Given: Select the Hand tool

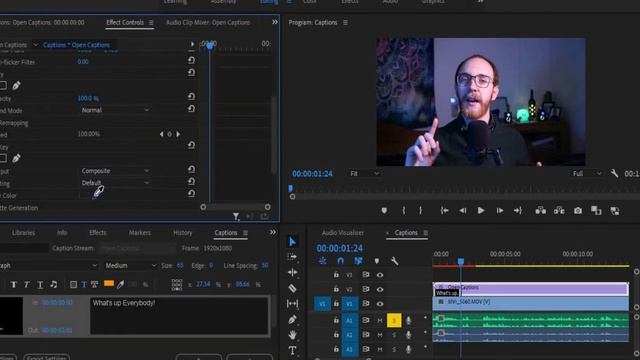Looking at the screenshot, I should click(292, 335).
